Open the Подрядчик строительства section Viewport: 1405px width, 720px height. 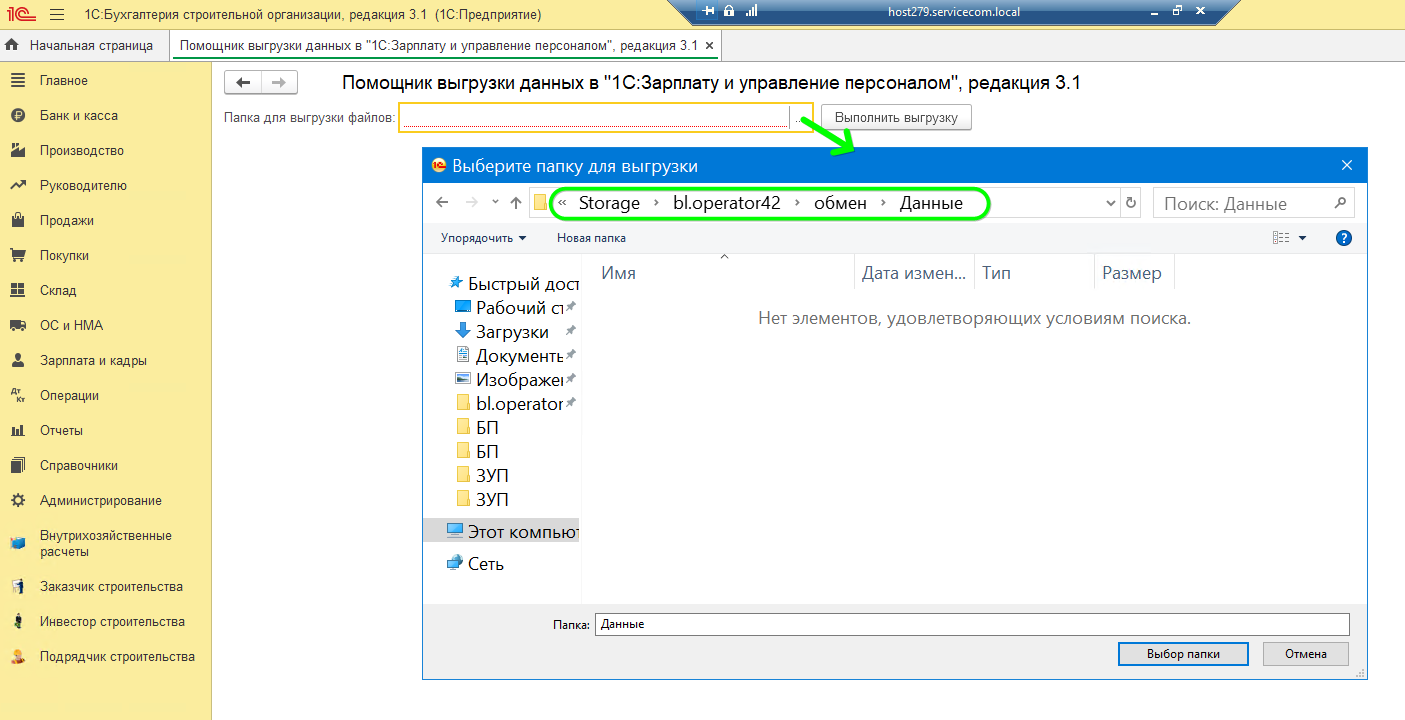coord(117,657)
